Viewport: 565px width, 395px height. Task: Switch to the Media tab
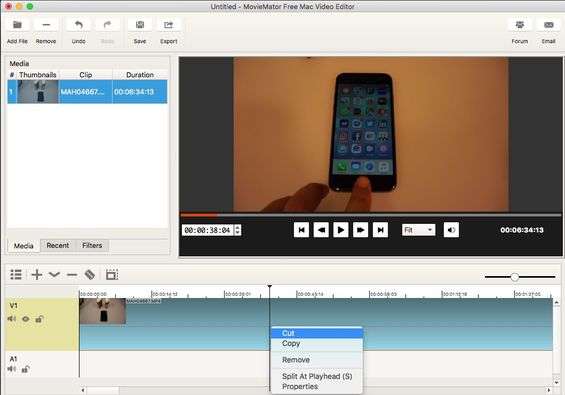coord(24,246)
